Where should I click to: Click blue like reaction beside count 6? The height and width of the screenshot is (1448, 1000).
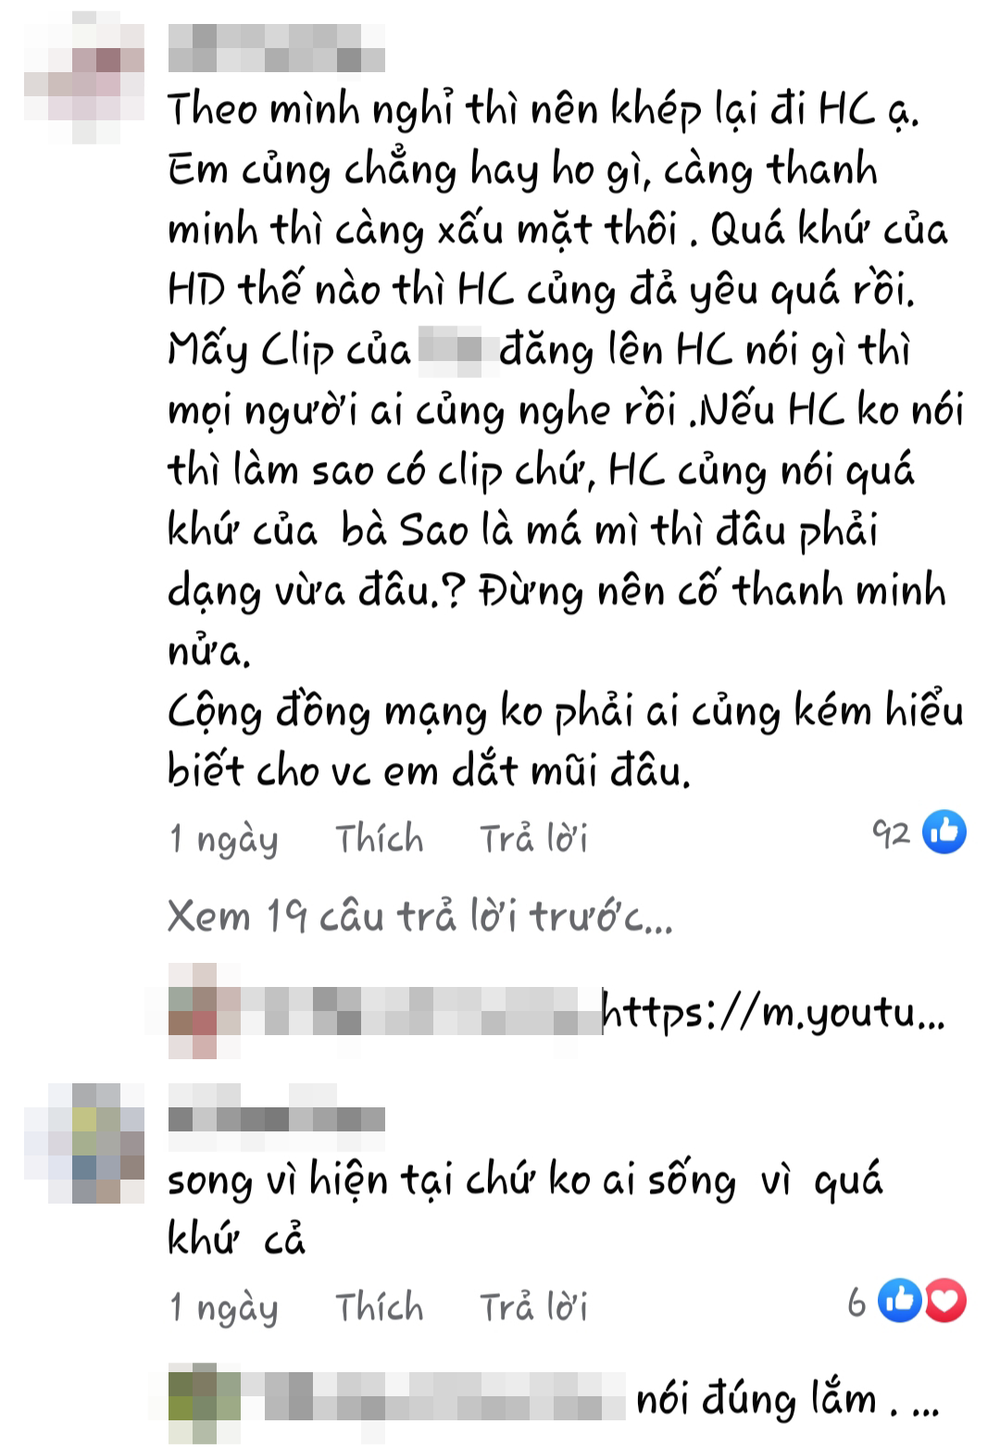tap(900, 1300)
